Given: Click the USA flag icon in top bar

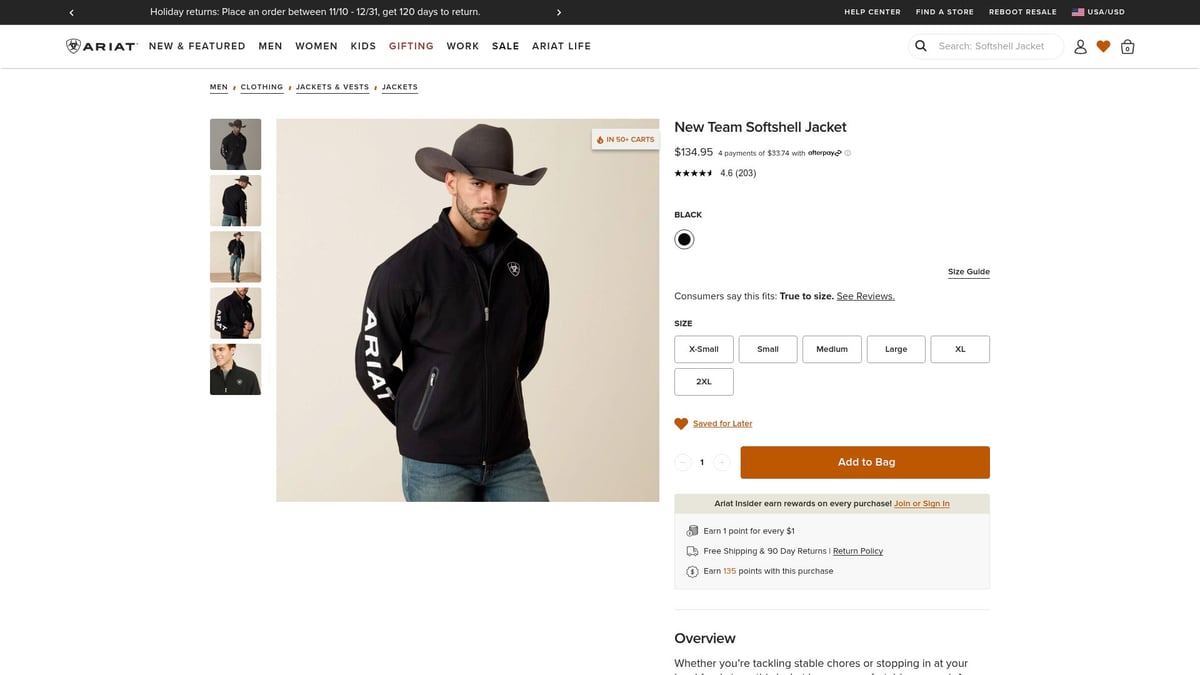Looking at the screenshot, I should point(1077,12).
